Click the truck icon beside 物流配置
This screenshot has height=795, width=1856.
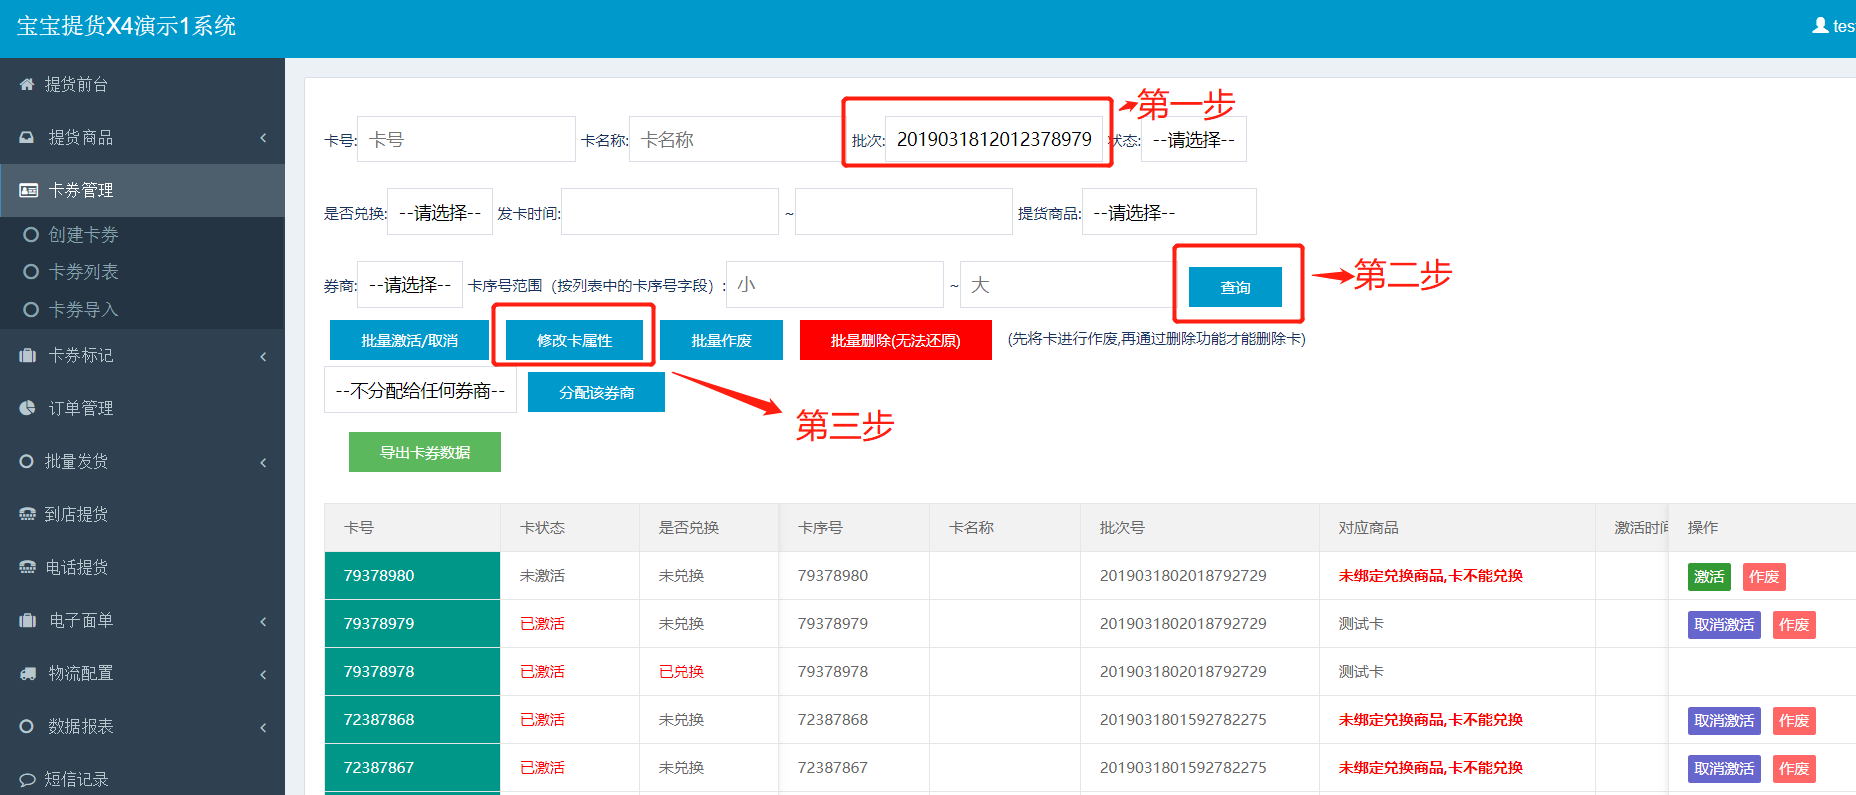click(x=27, y=674)
